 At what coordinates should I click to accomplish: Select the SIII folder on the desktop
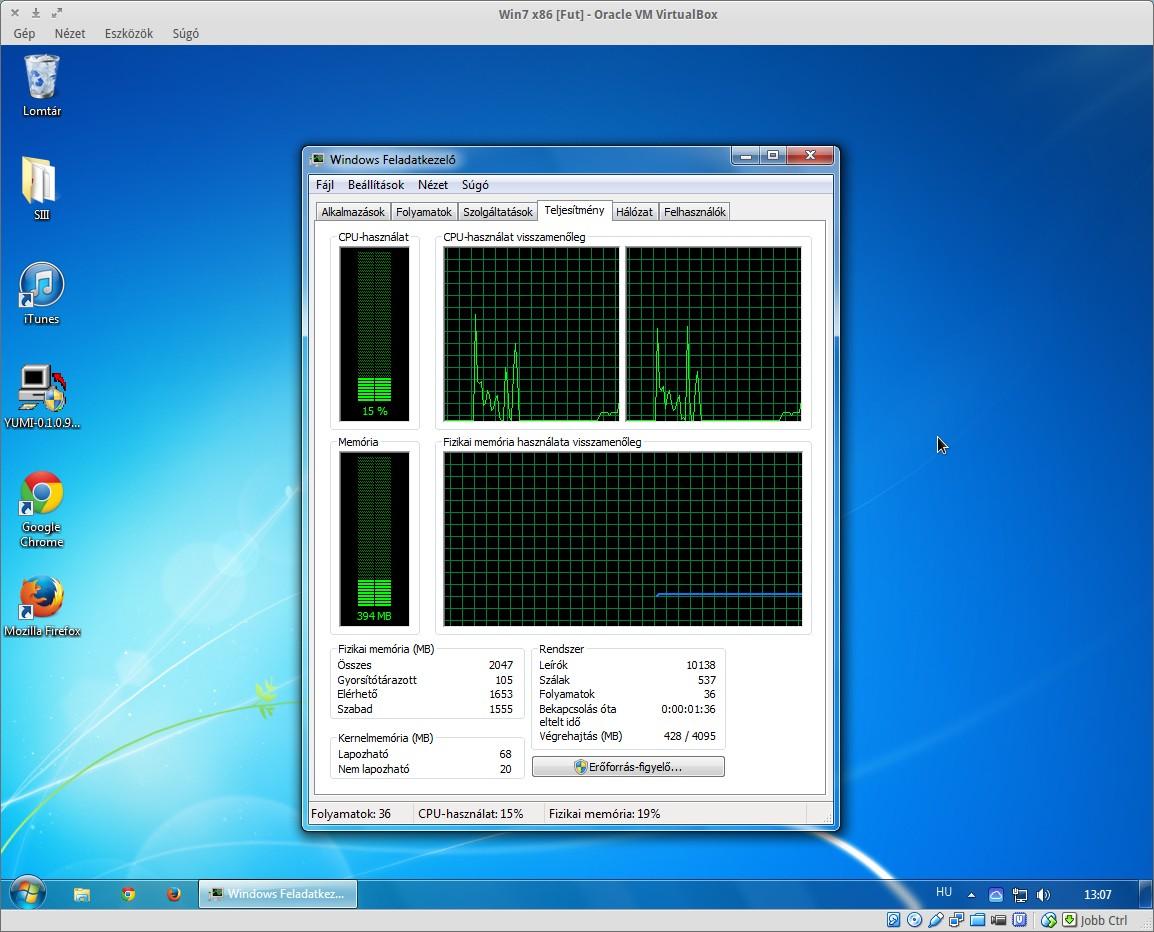[40, 188]
